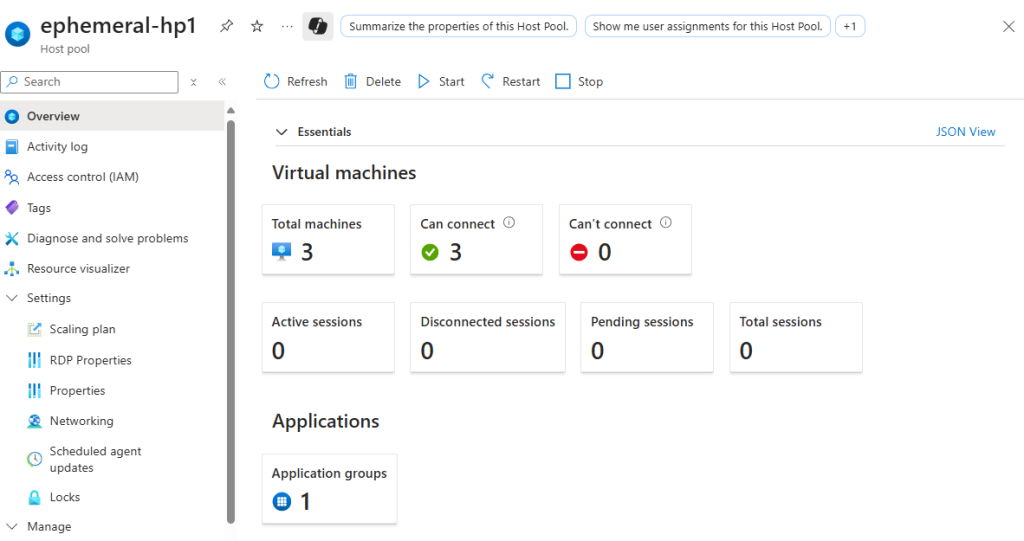Open the Copilot icon button
Viewport: 1024px width, 541px height.
[318, 26]
